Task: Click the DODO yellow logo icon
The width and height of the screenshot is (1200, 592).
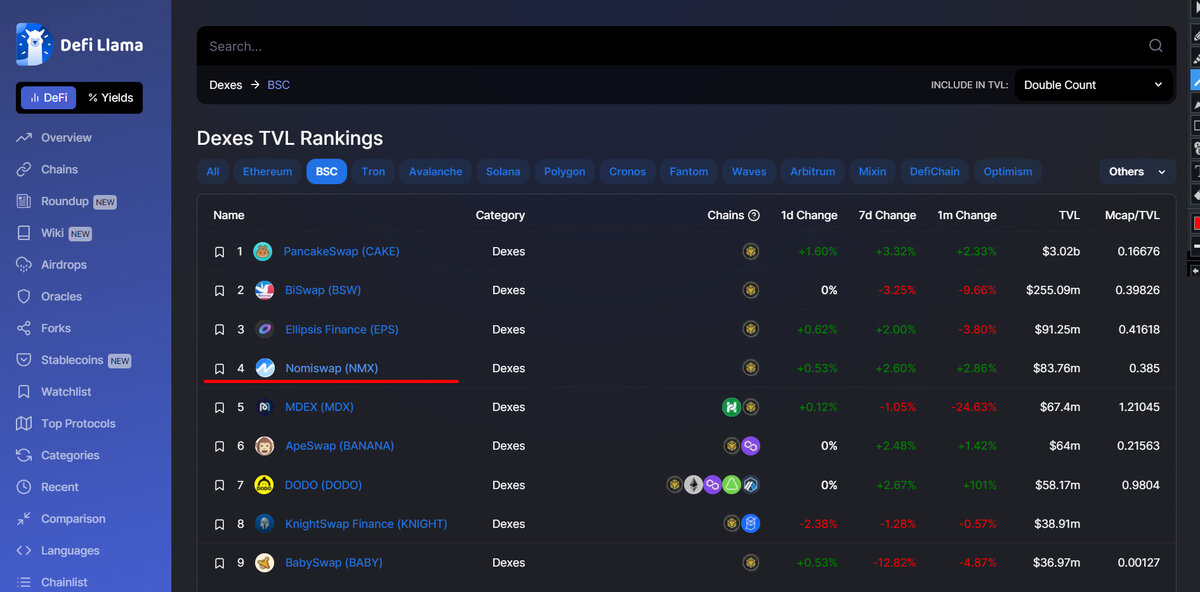Action: tap(264, 485)
